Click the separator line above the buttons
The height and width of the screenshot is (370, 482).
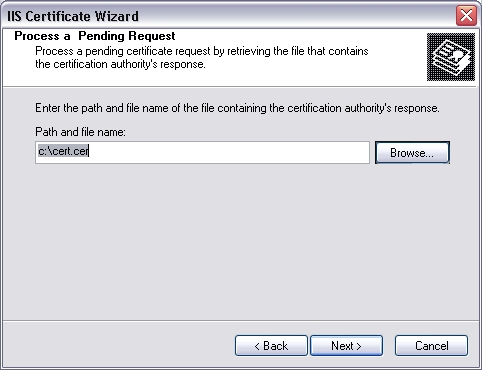(241, 321)
